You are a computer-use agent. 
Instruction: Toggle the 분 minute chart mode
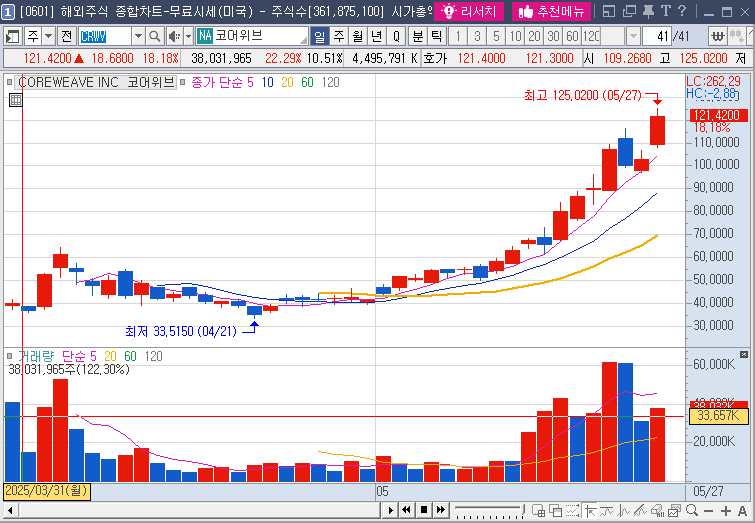418,36
